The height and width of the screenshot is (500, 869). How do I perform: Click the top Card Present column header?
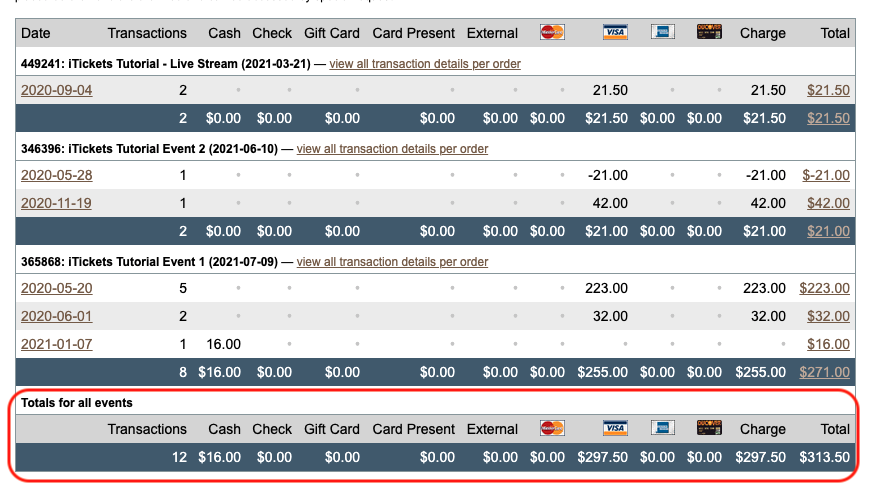[x=413, y=33]
